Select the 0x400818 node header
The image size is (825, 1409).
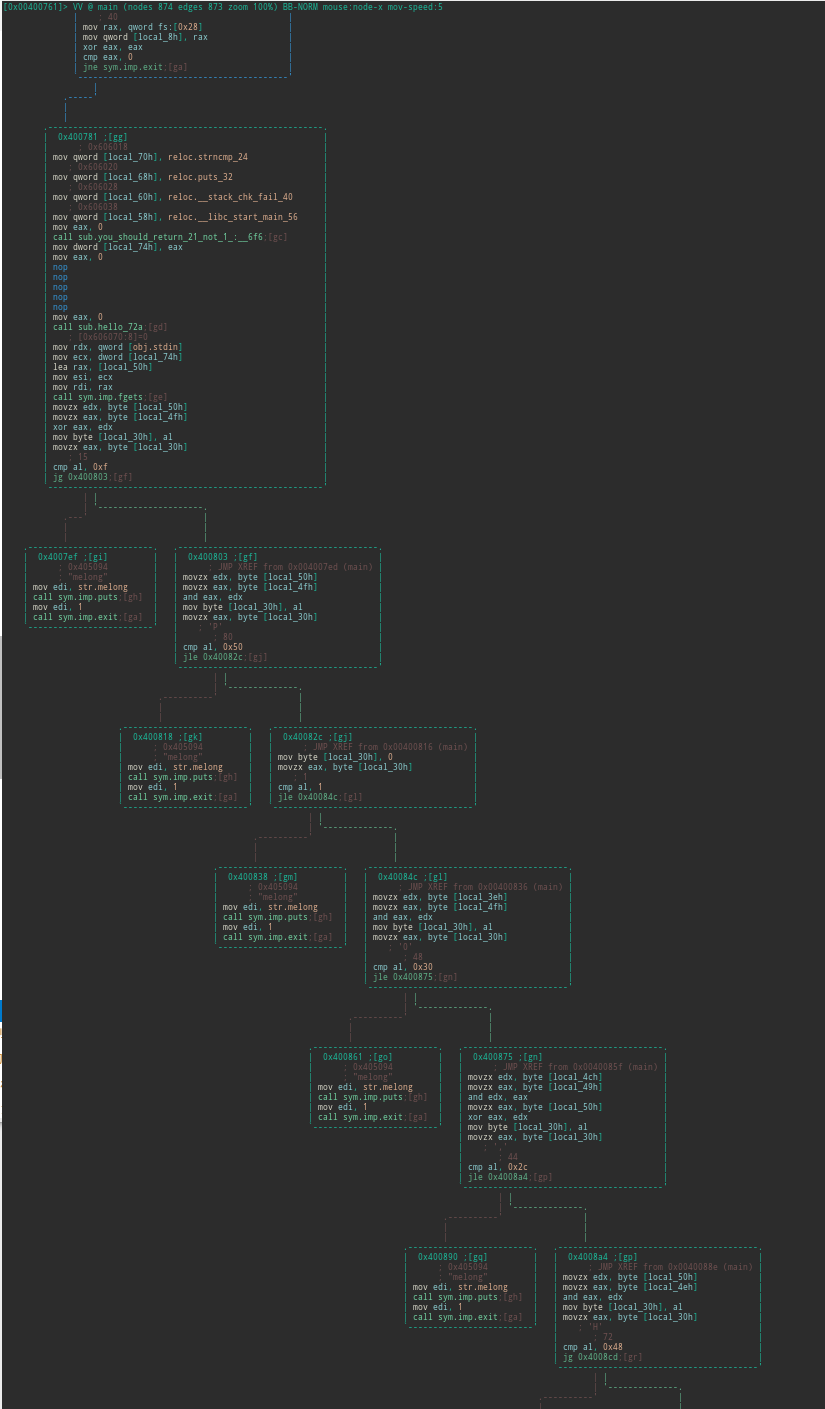(x=167, y=737)
